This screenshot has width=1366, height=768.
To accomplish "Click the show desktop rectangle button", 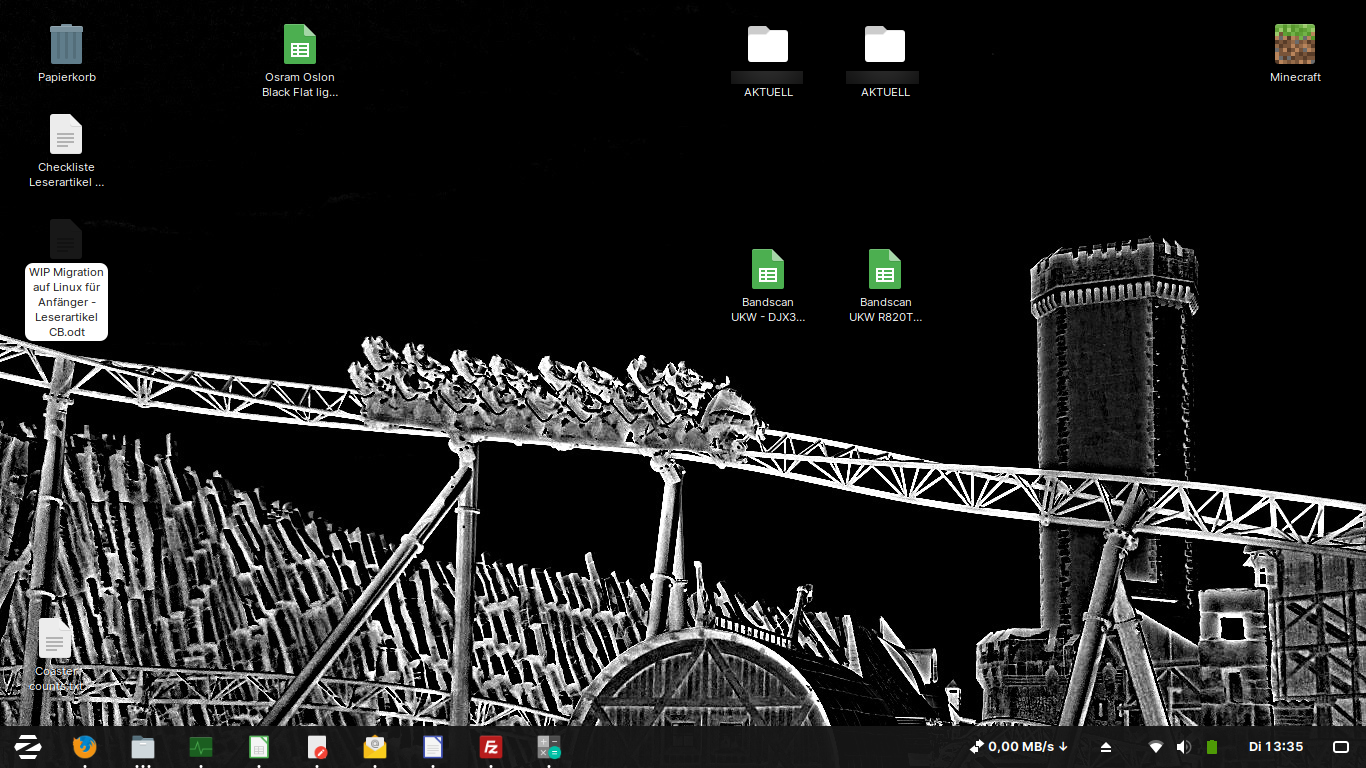I will (1341, 747).
